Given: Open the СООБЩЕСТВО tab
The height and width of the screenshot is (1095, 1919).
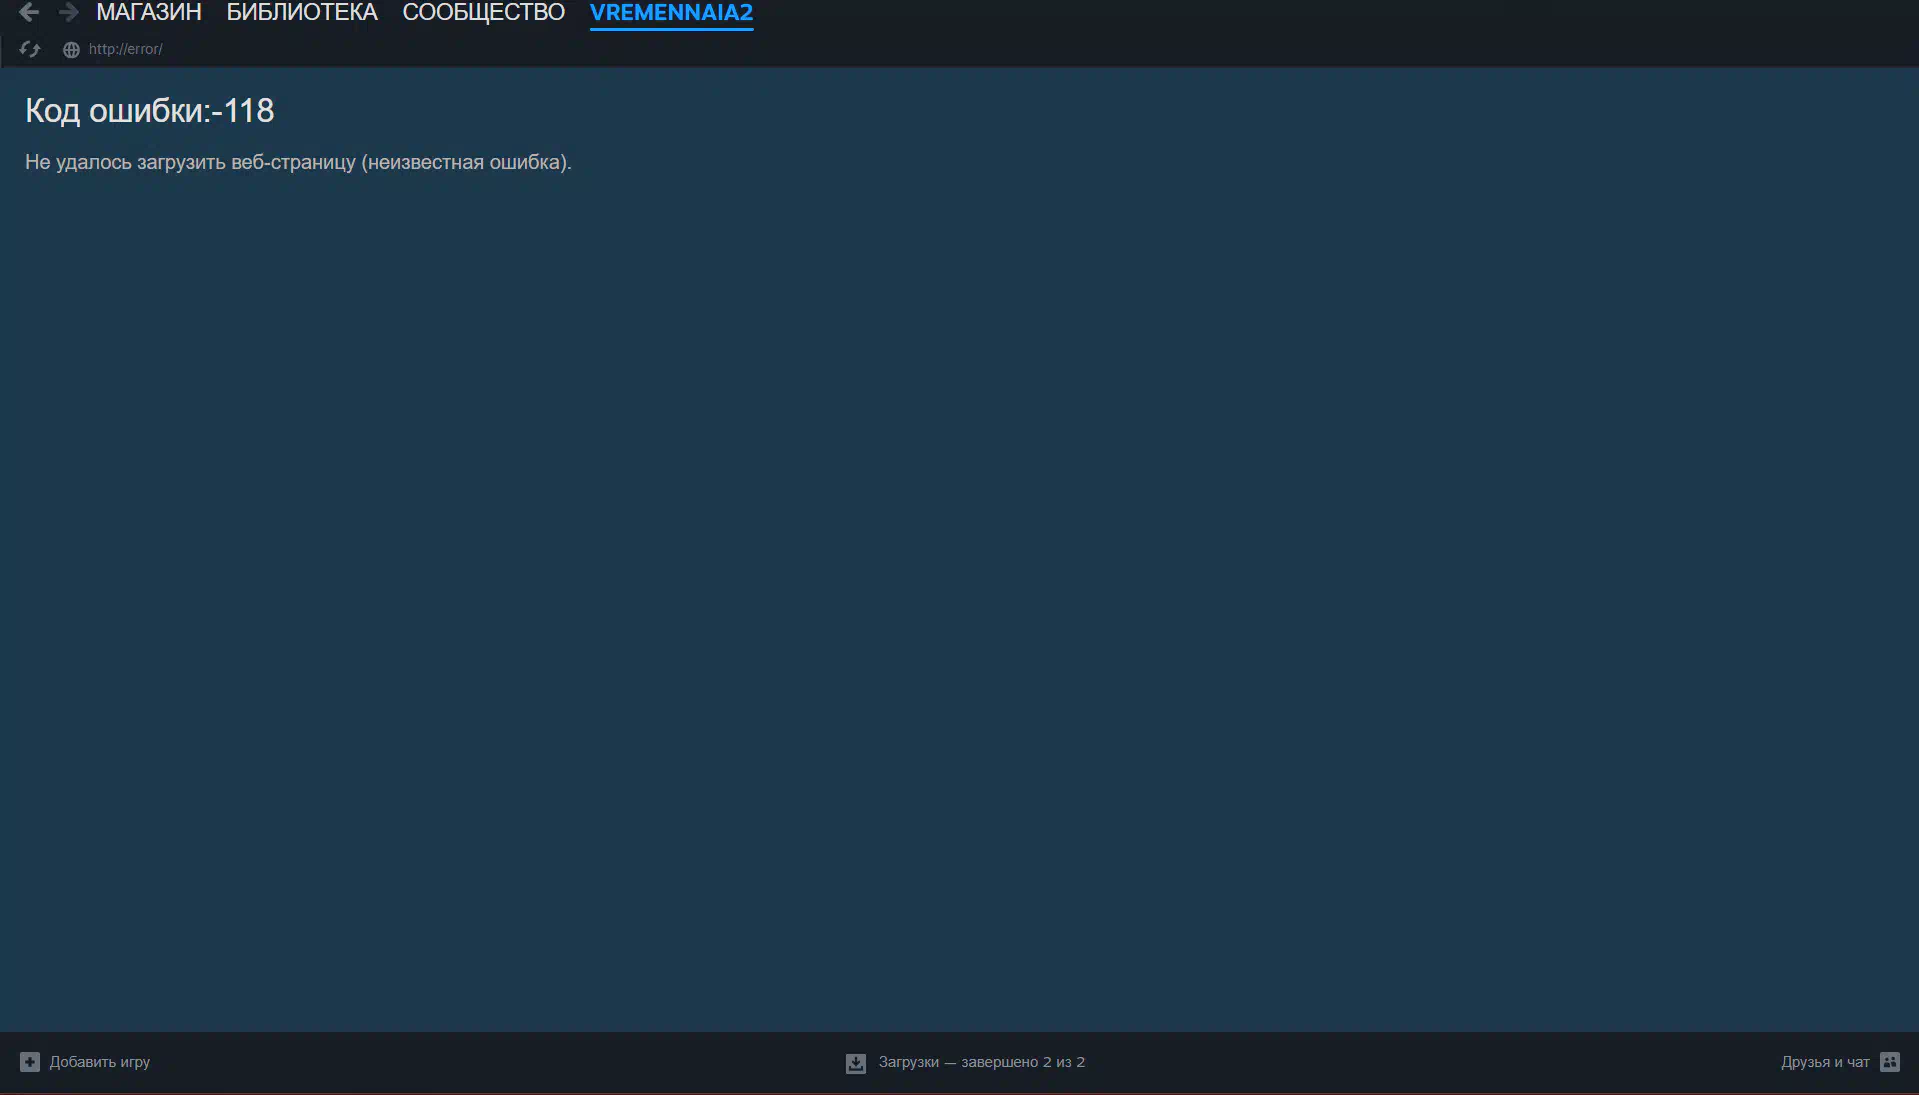Looking at the screenshot, I should pyautogui.click(x=484, y=13).
